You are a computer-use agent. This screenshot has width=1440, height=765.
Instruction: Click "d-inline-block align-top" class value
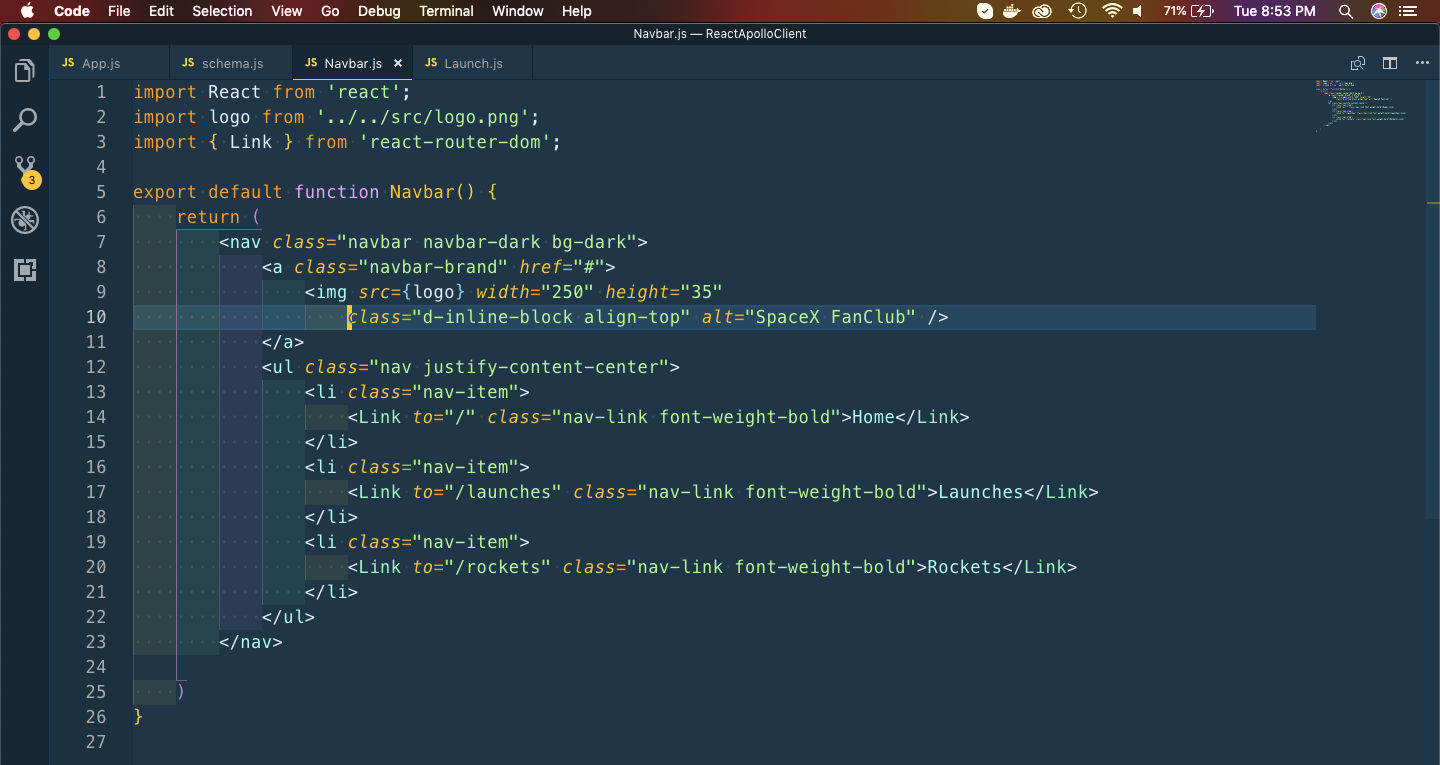click(x=551, y=317)
